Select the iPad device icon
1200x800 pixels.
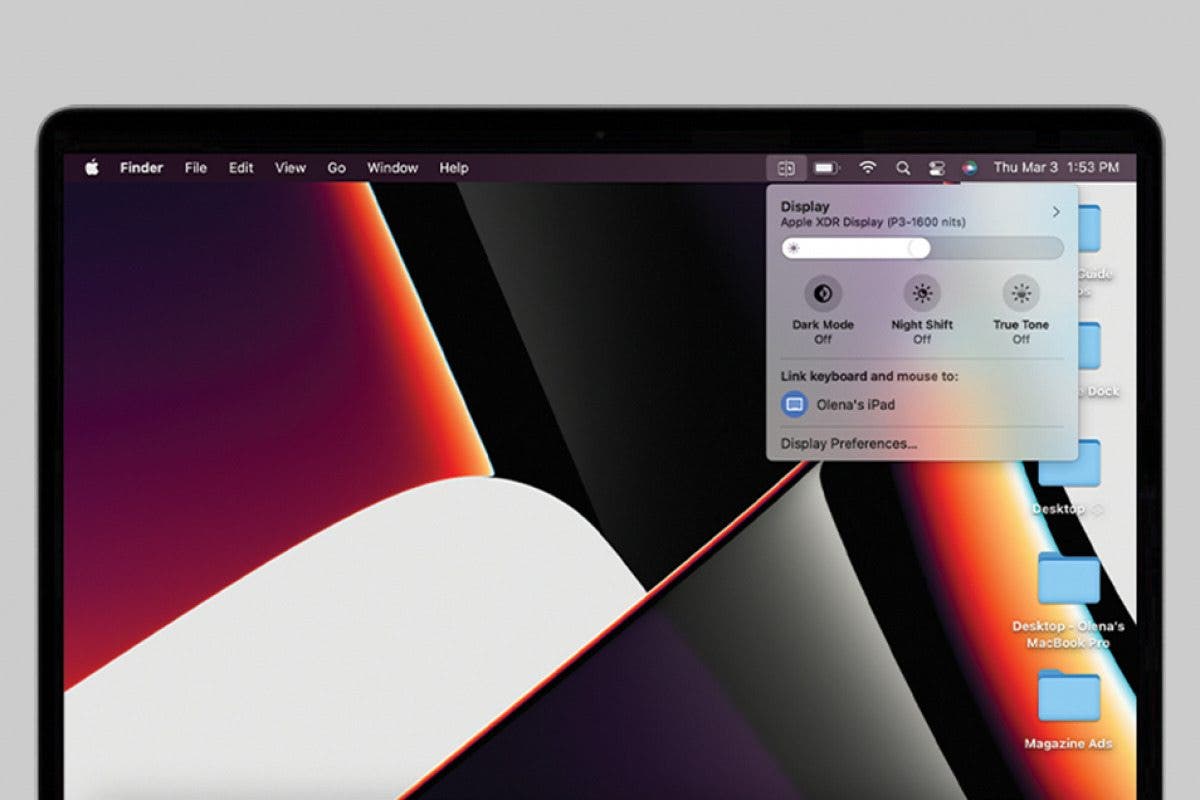click(795, 404)
